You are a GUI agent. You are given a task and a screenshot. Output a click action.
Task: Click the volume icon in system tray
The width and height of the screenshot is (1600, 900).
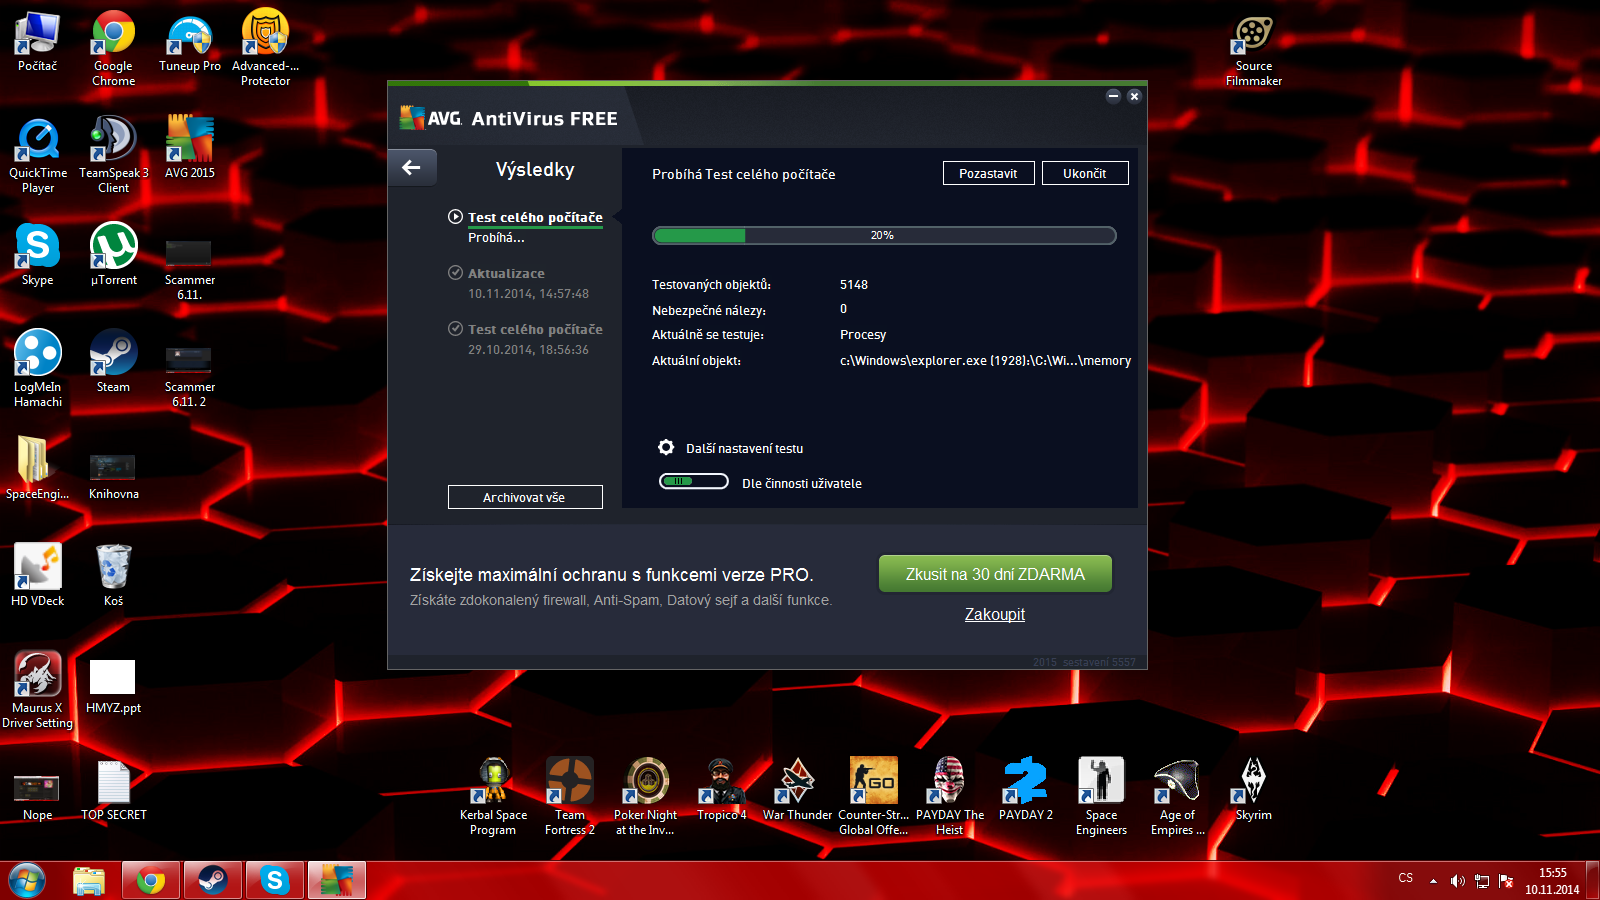(1458, 881)
